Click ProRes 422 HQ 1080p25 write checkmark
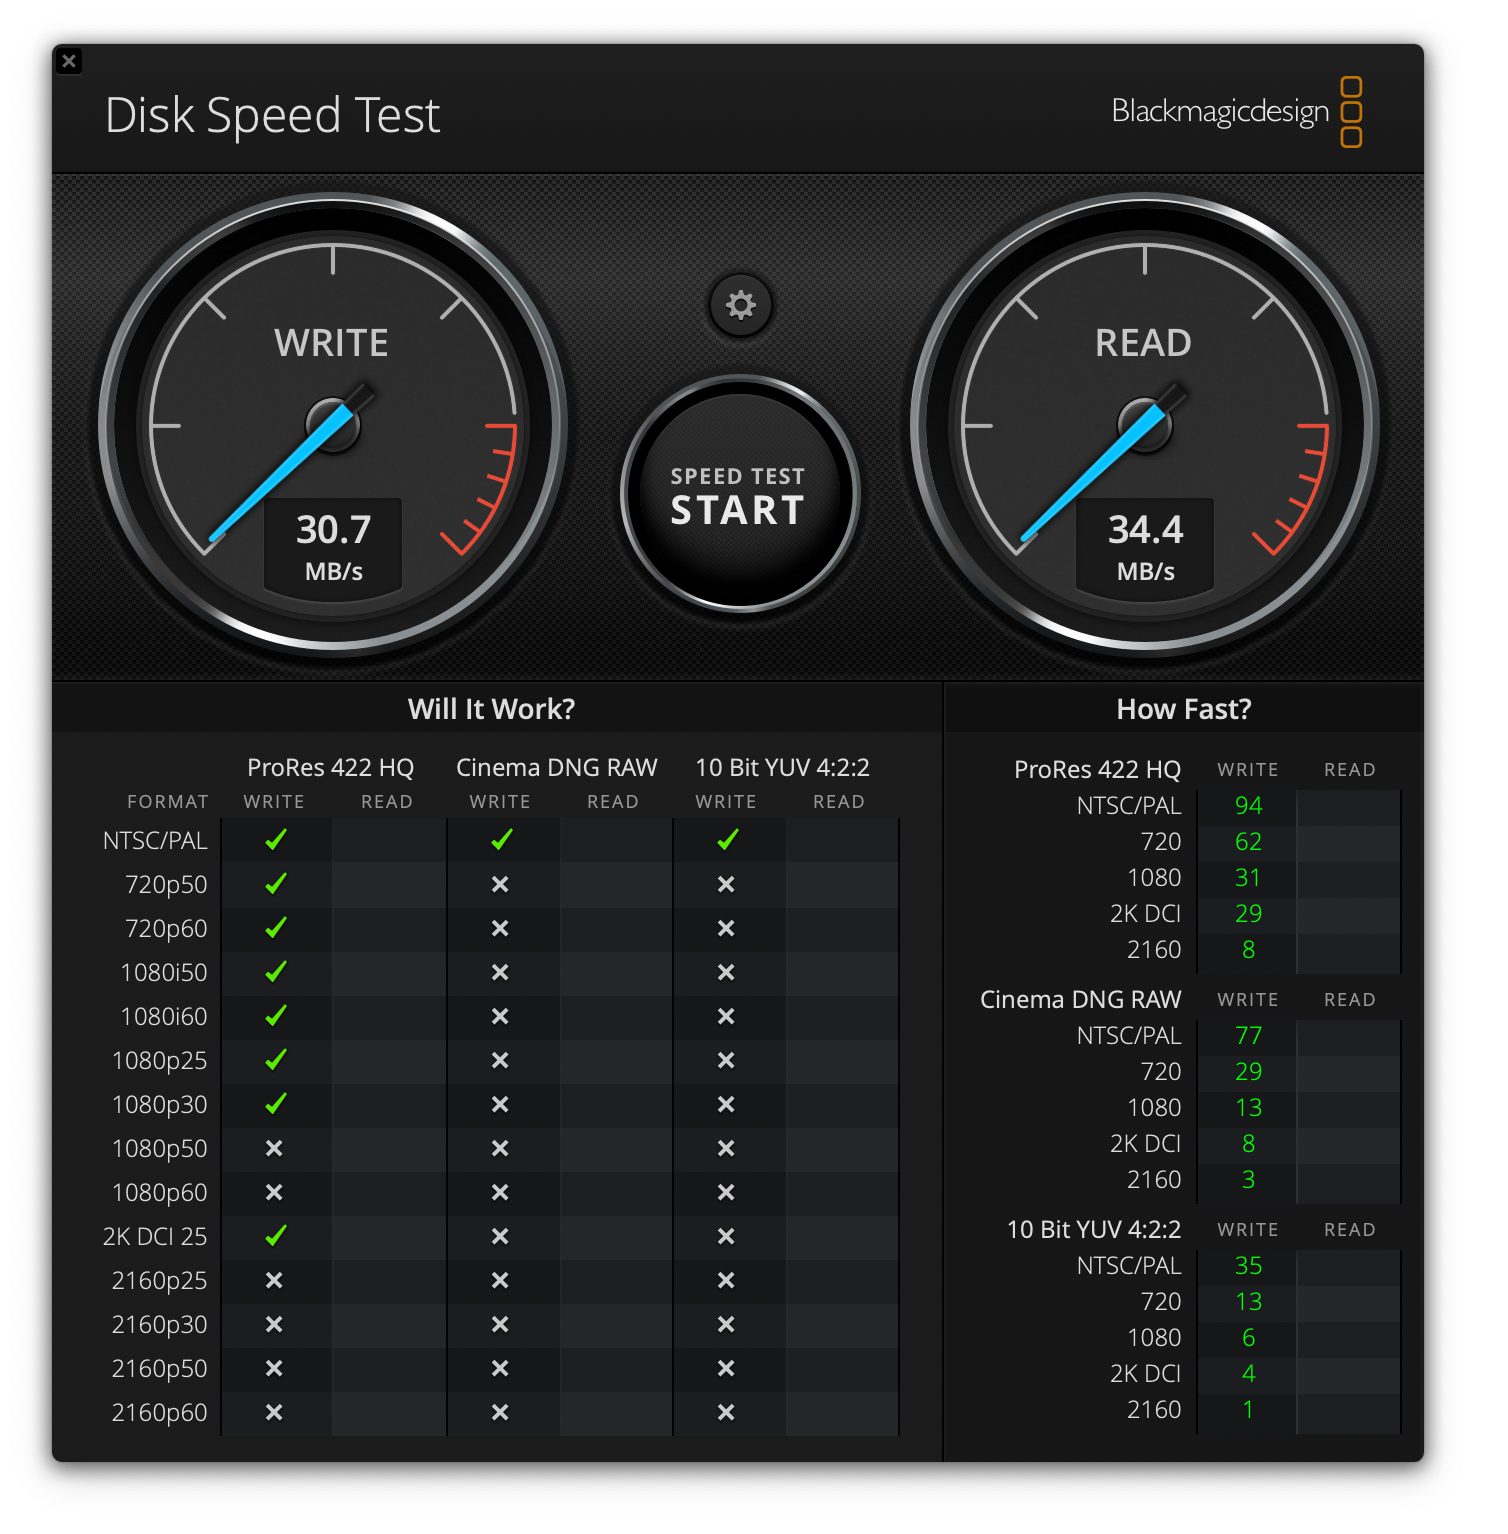This screenshot has width=1508, height=1534. tap(275, 1060)
